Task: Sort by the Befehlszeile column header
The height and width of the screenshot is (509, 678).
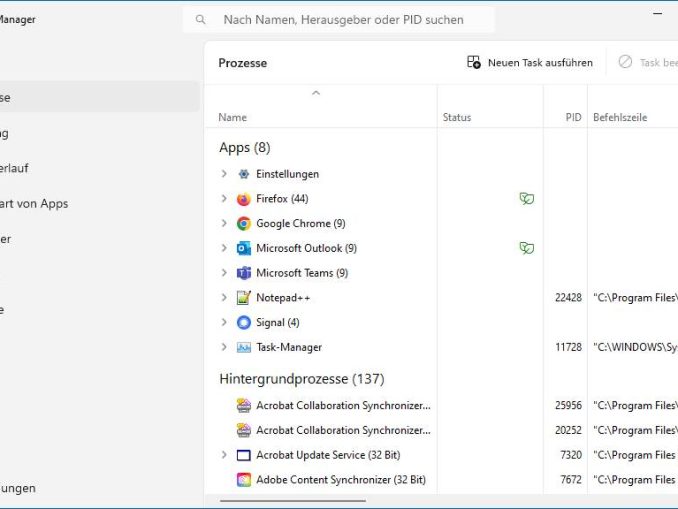Action: coord(620,117)
